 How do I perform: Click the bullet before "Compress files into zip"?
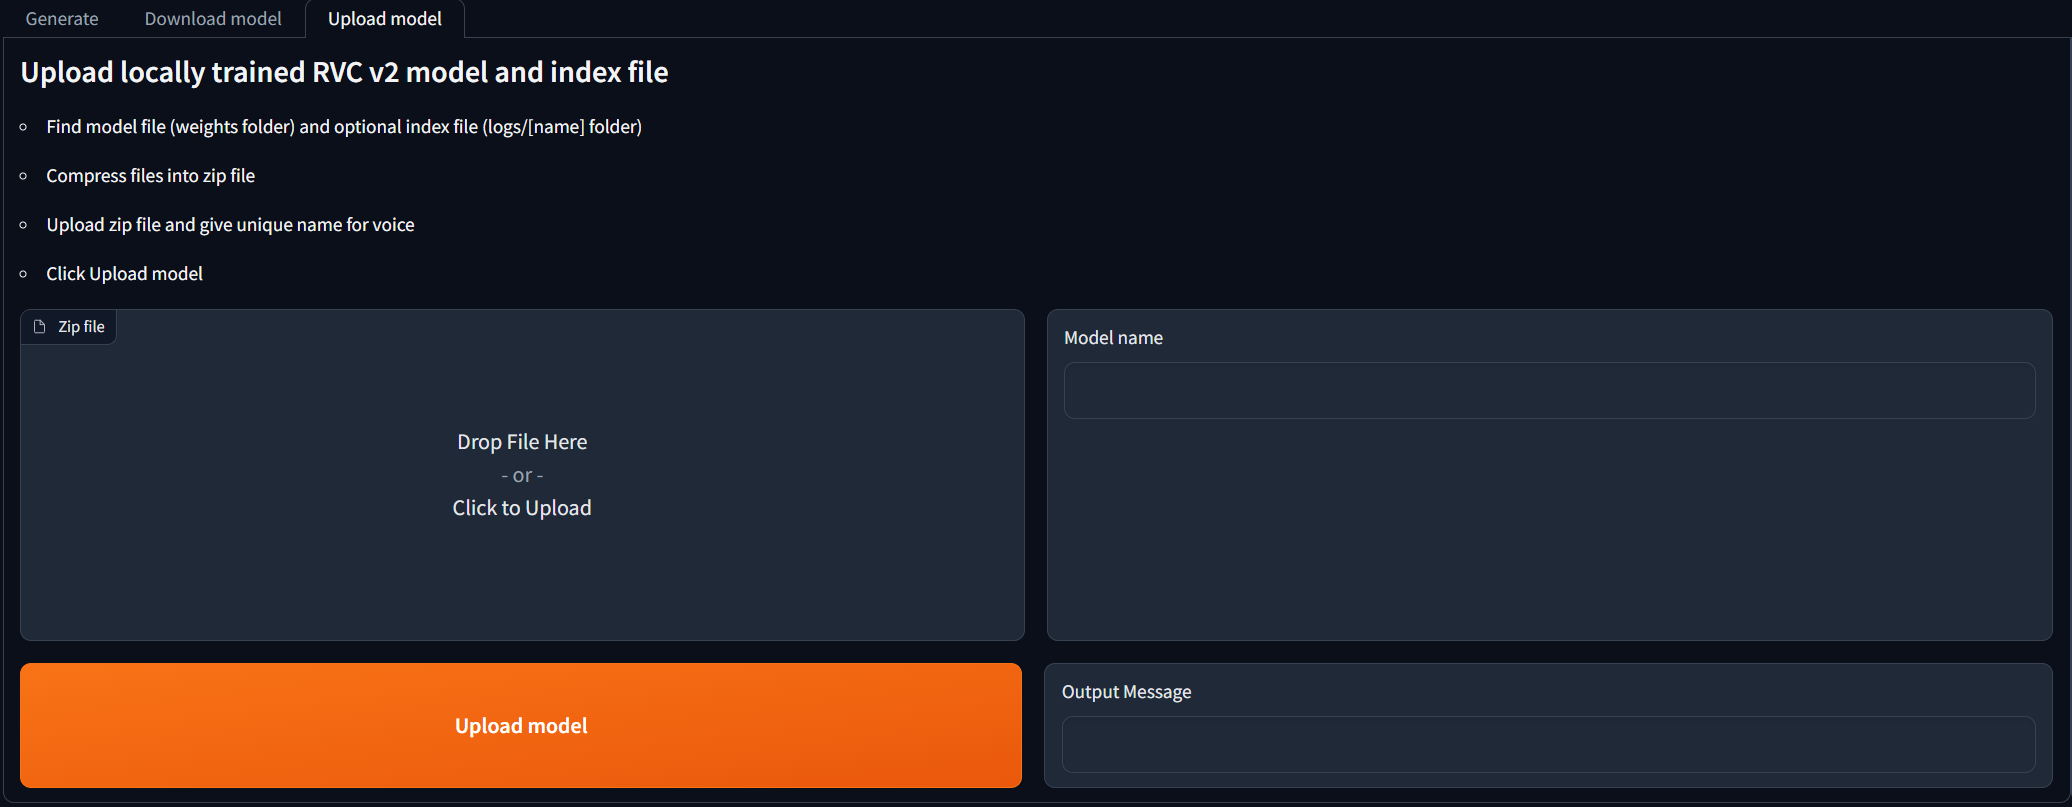coord(24,176)
